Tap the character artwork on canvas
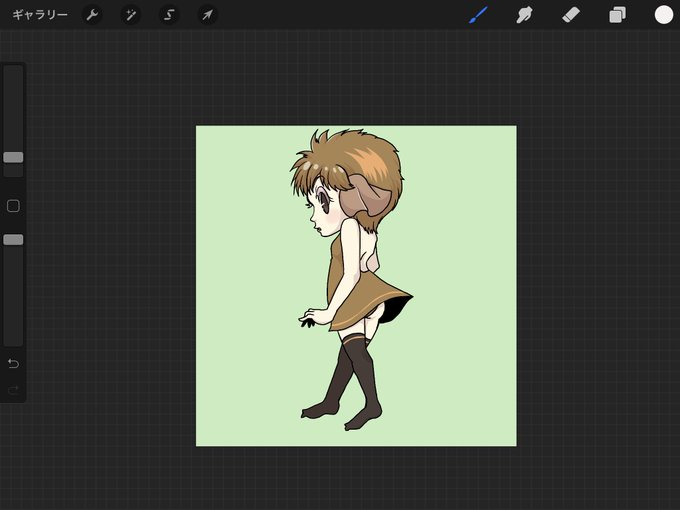The image size is (680, 510). (x=351, y=280)
